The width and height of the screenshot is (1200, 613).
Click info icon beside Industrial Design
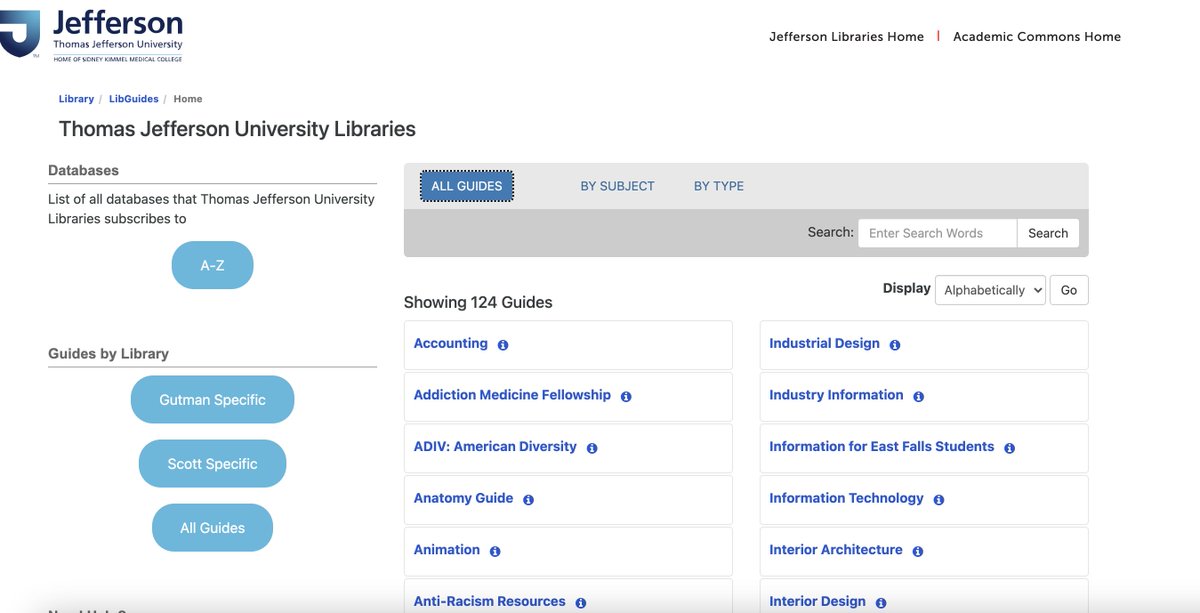(895, 345)
